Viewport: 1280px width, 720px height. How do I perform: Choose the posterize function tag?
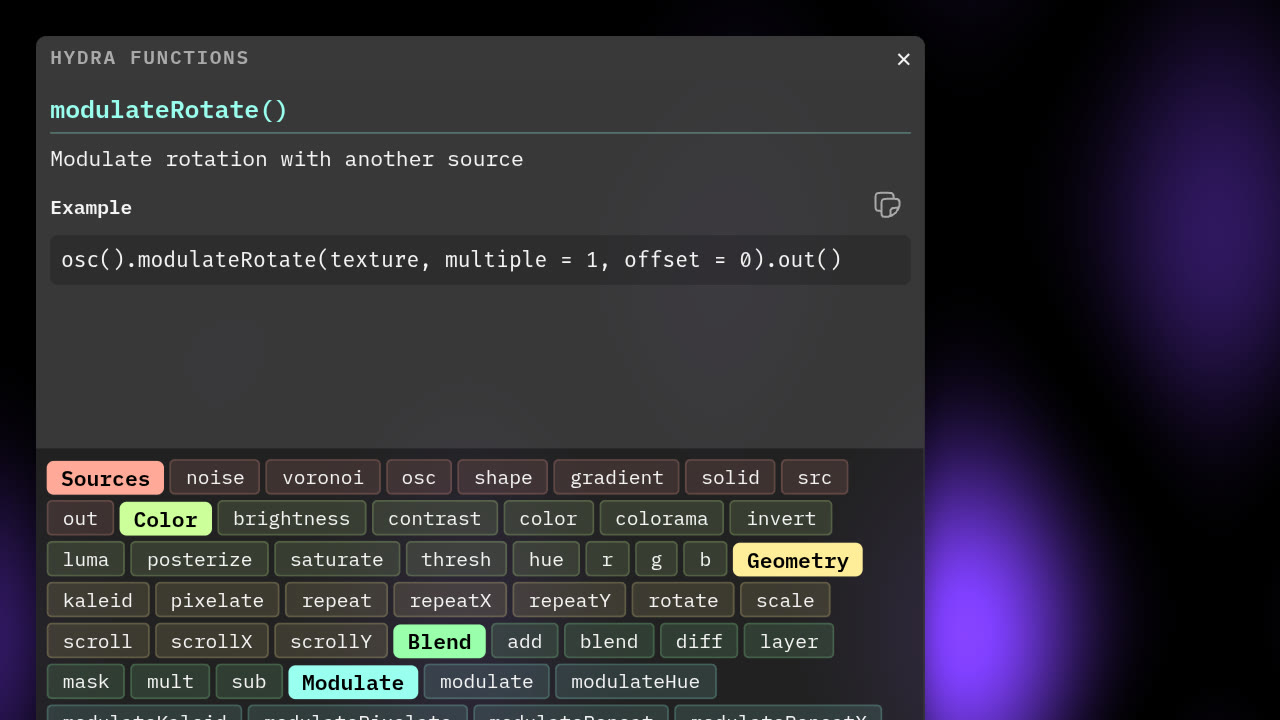click(200, 559)
